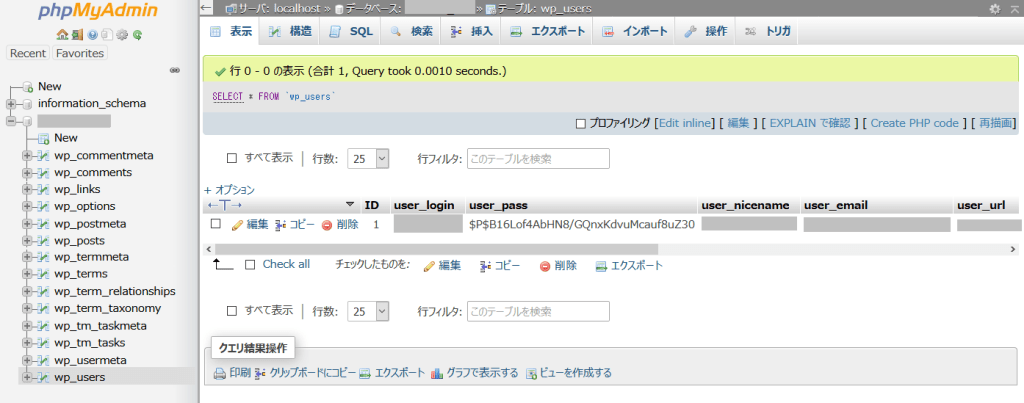
Task: Click scrollbar right arrow under the table
Action: tap(1013, 249)
